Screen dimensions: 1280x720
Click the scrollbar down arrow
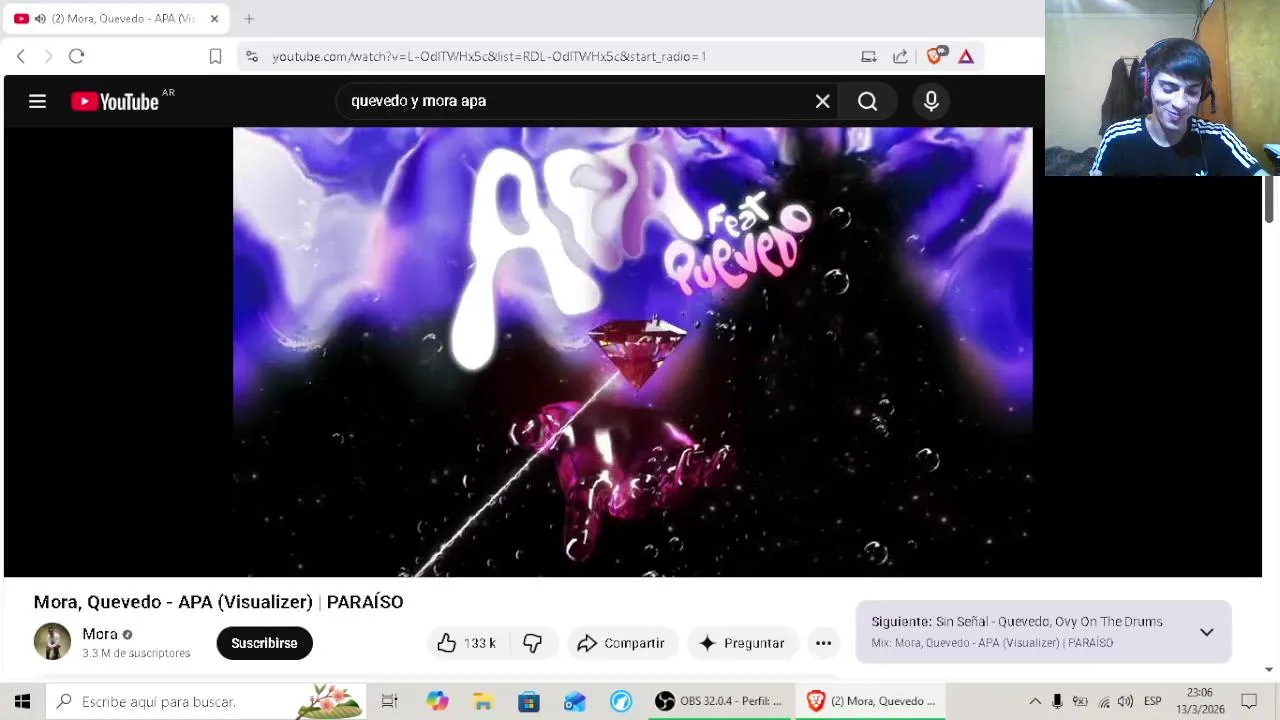pyautogui.click(x=1269, y=669)
